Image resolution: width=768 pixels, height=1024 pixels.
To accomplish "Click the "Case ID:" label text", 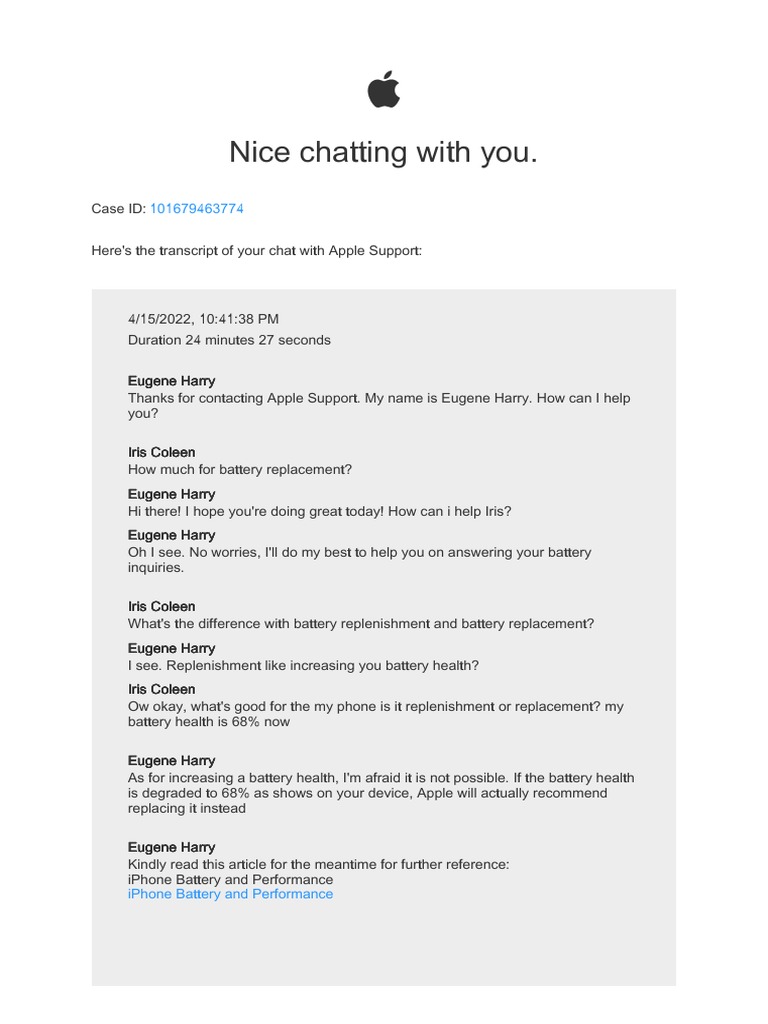I will pyautogui.click(x=118, y=209).
